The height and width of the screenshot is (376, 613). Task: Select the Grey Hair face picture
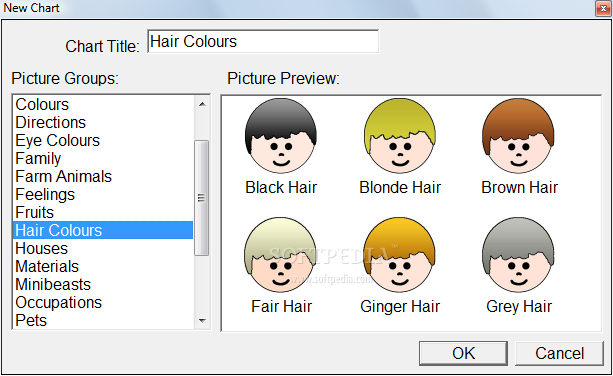tap(518, 255)
